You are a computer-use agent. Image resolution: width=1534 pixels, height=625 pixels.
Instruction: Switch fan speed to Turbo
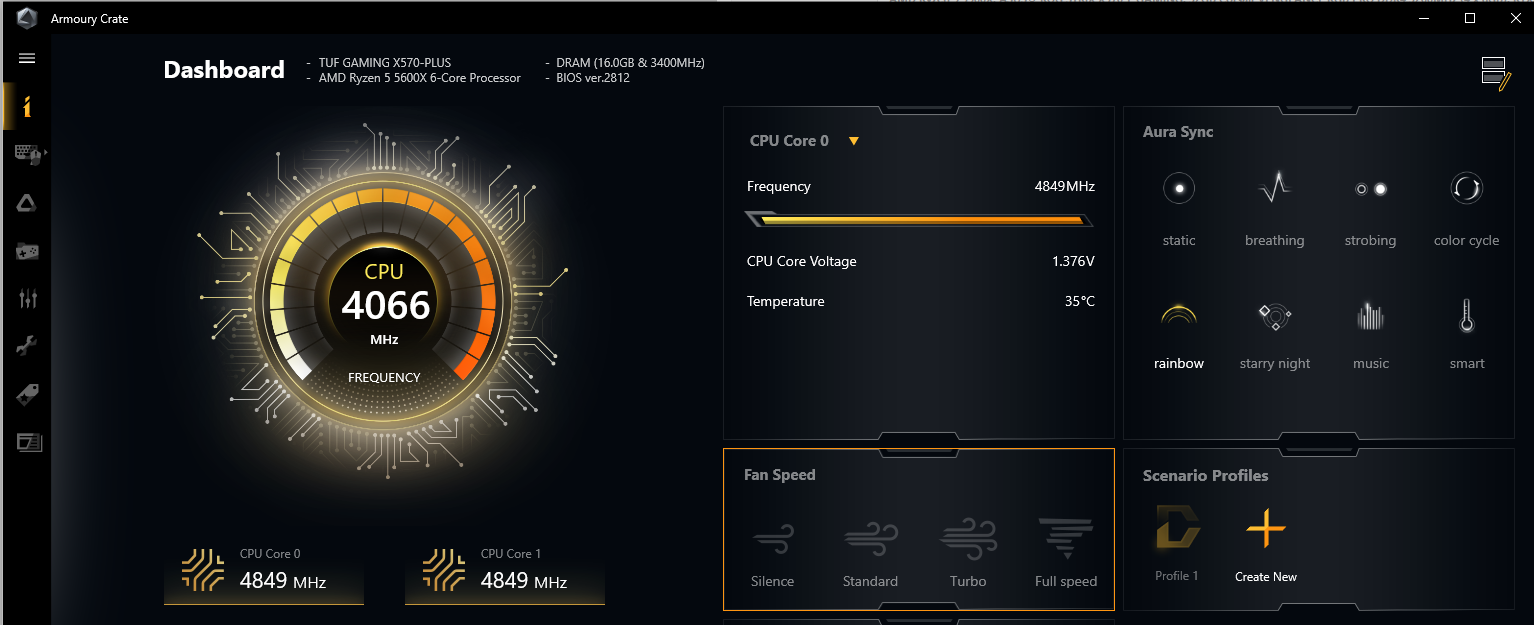point(968,554)
